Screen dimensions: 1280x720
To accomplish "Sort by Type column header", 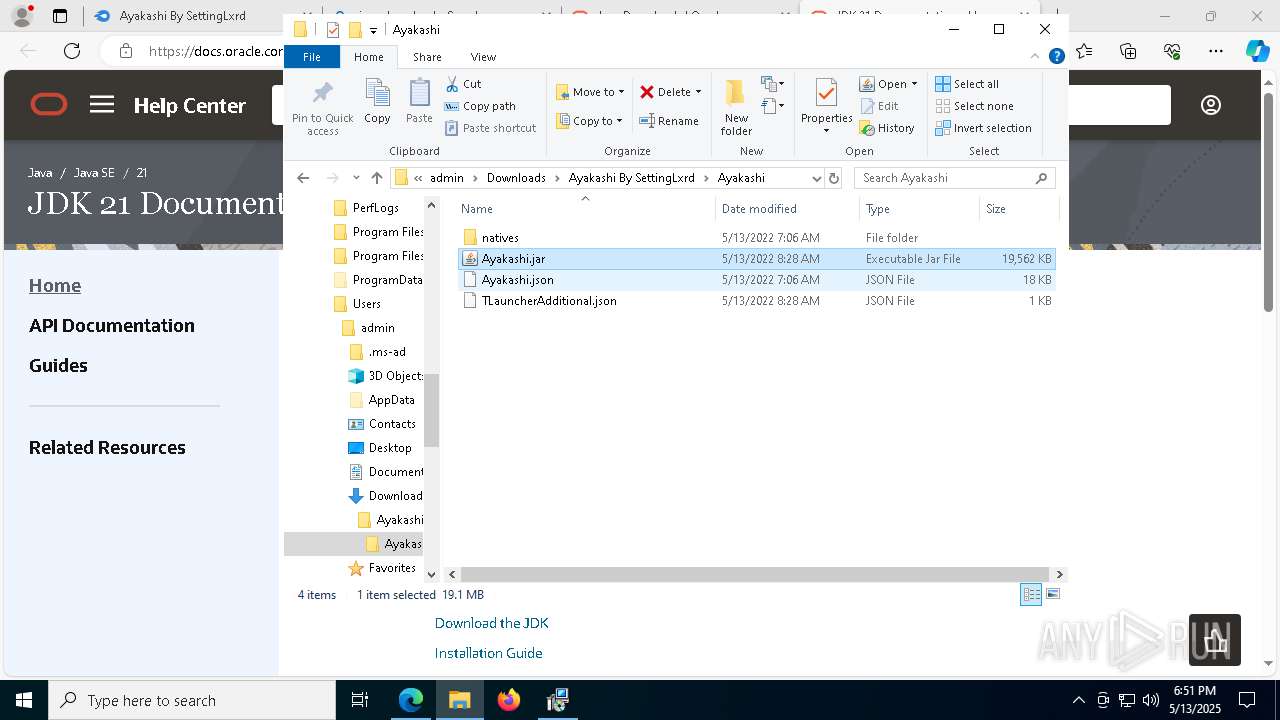I will pyautogui.click(x=919, y=209).
